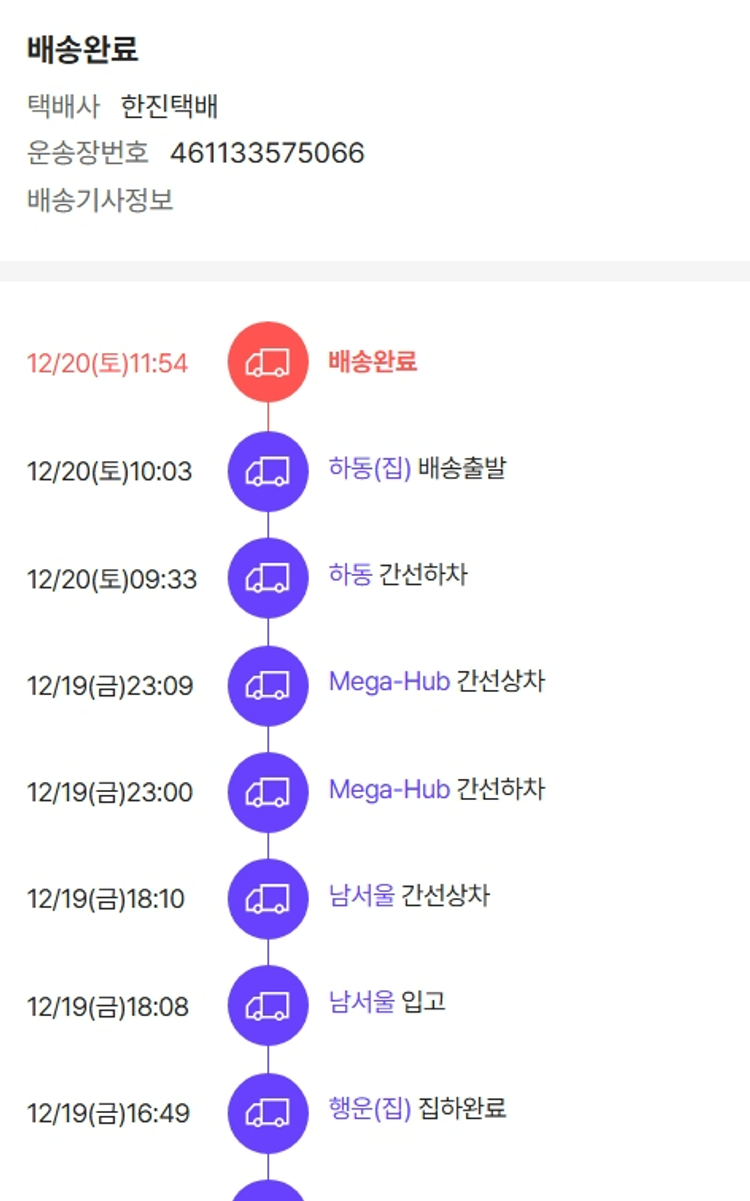Click truck icon beside 남서울 간선상차

point(268,898)
